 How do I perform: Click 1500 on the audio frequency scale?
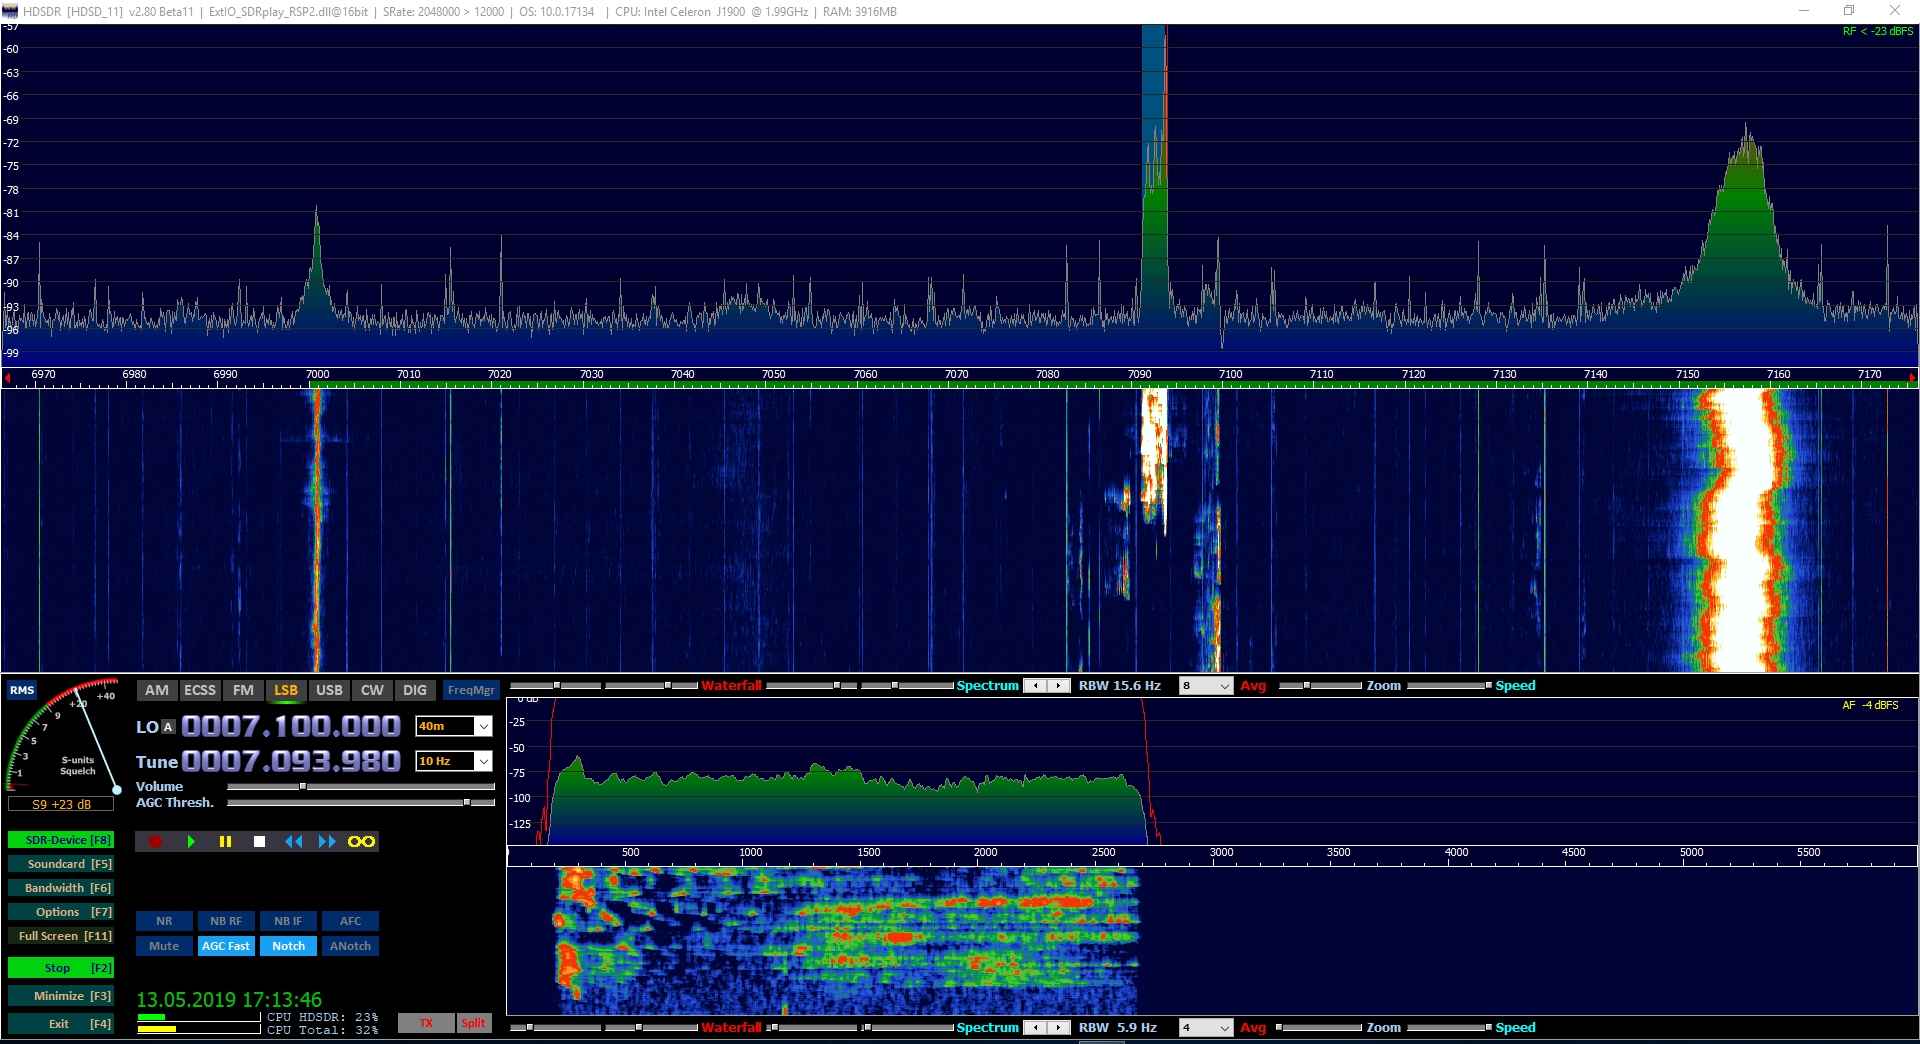point(869,852)
